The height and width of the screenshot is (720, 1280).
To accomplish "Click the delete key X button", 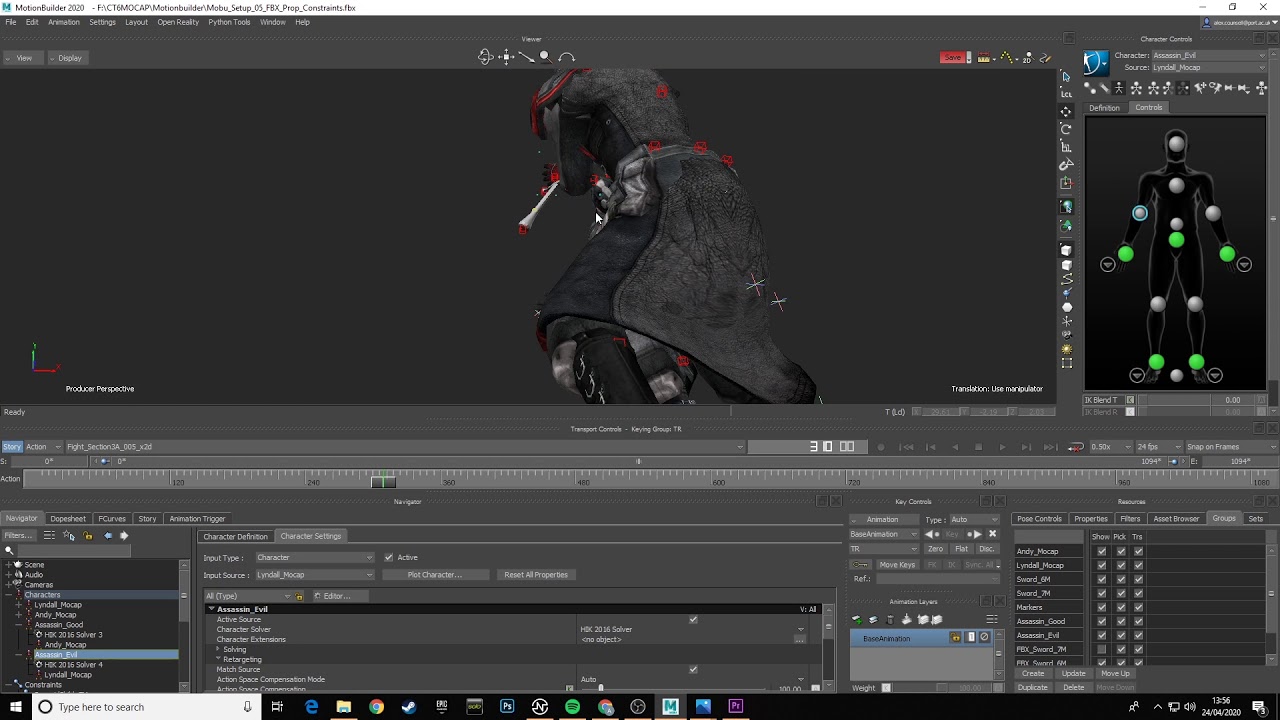I will tap(993, 534).
